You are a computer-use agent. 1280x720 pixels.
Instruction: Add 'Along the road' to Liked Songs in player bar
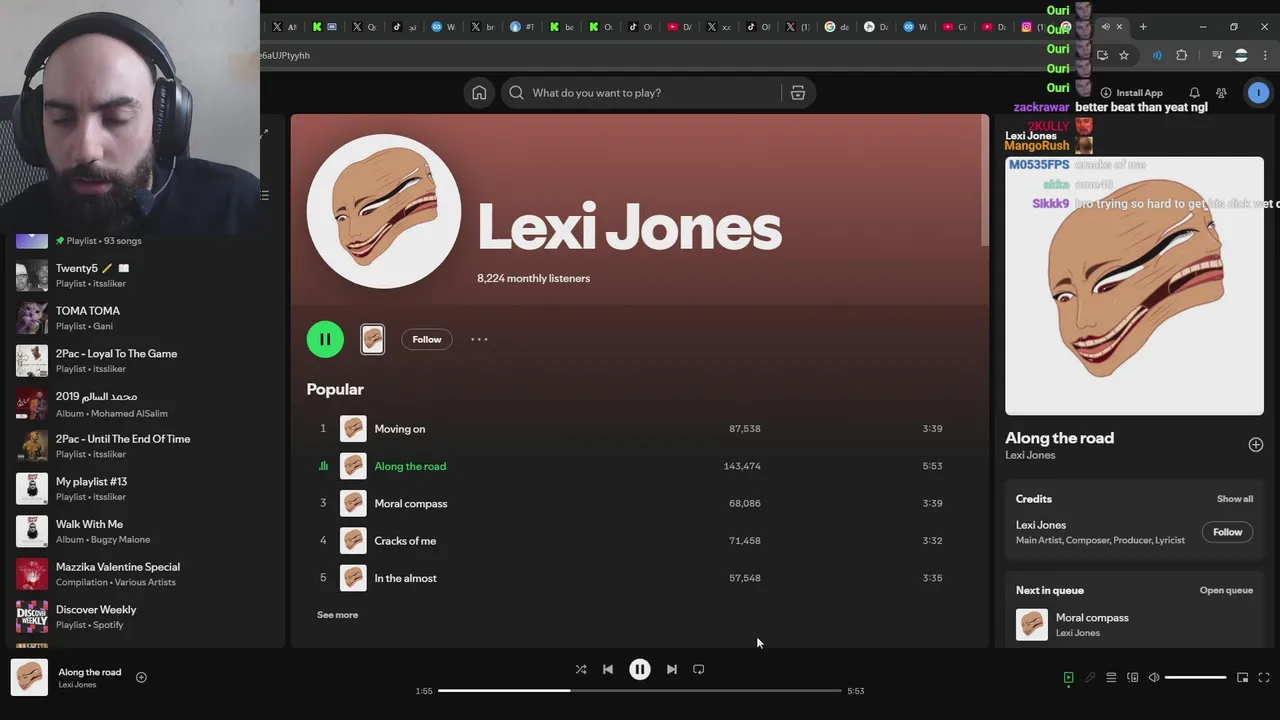point(141,677)
